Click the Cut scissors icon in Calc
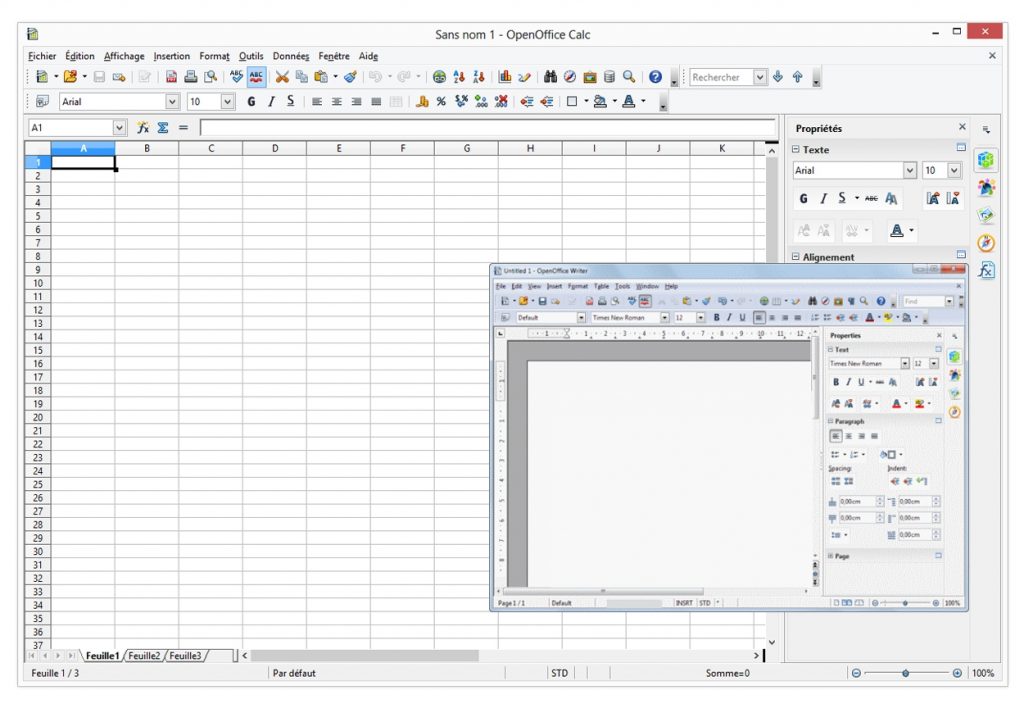 point(281,77)
